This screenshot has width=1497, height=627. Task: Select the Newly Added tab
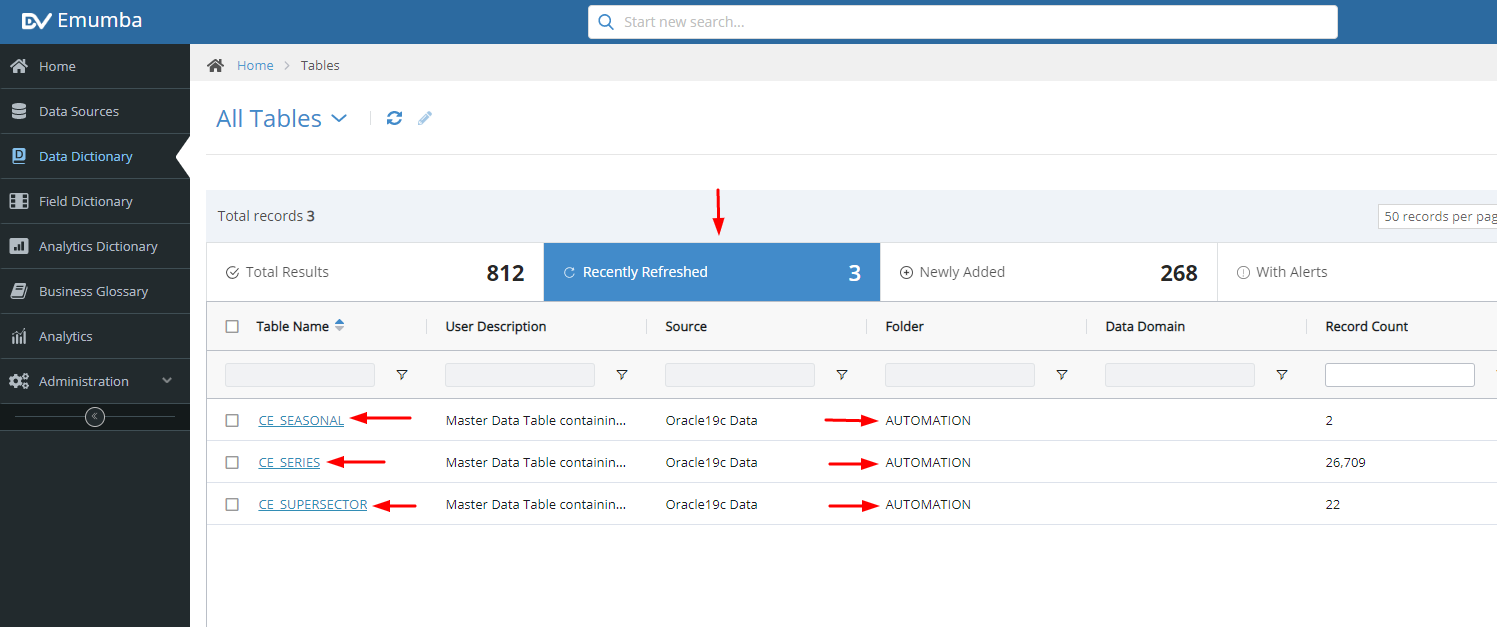1049,272
